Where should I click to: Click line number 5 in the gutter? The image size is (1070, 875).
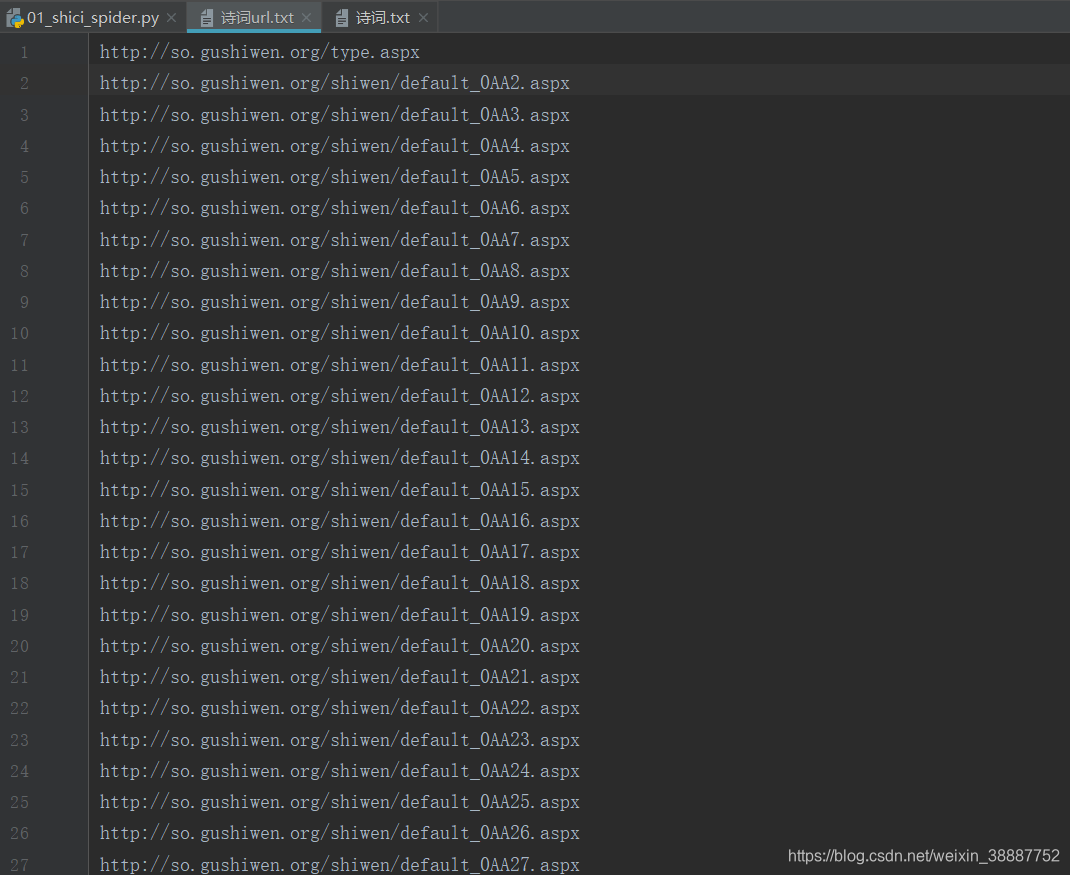coord(25,177)
